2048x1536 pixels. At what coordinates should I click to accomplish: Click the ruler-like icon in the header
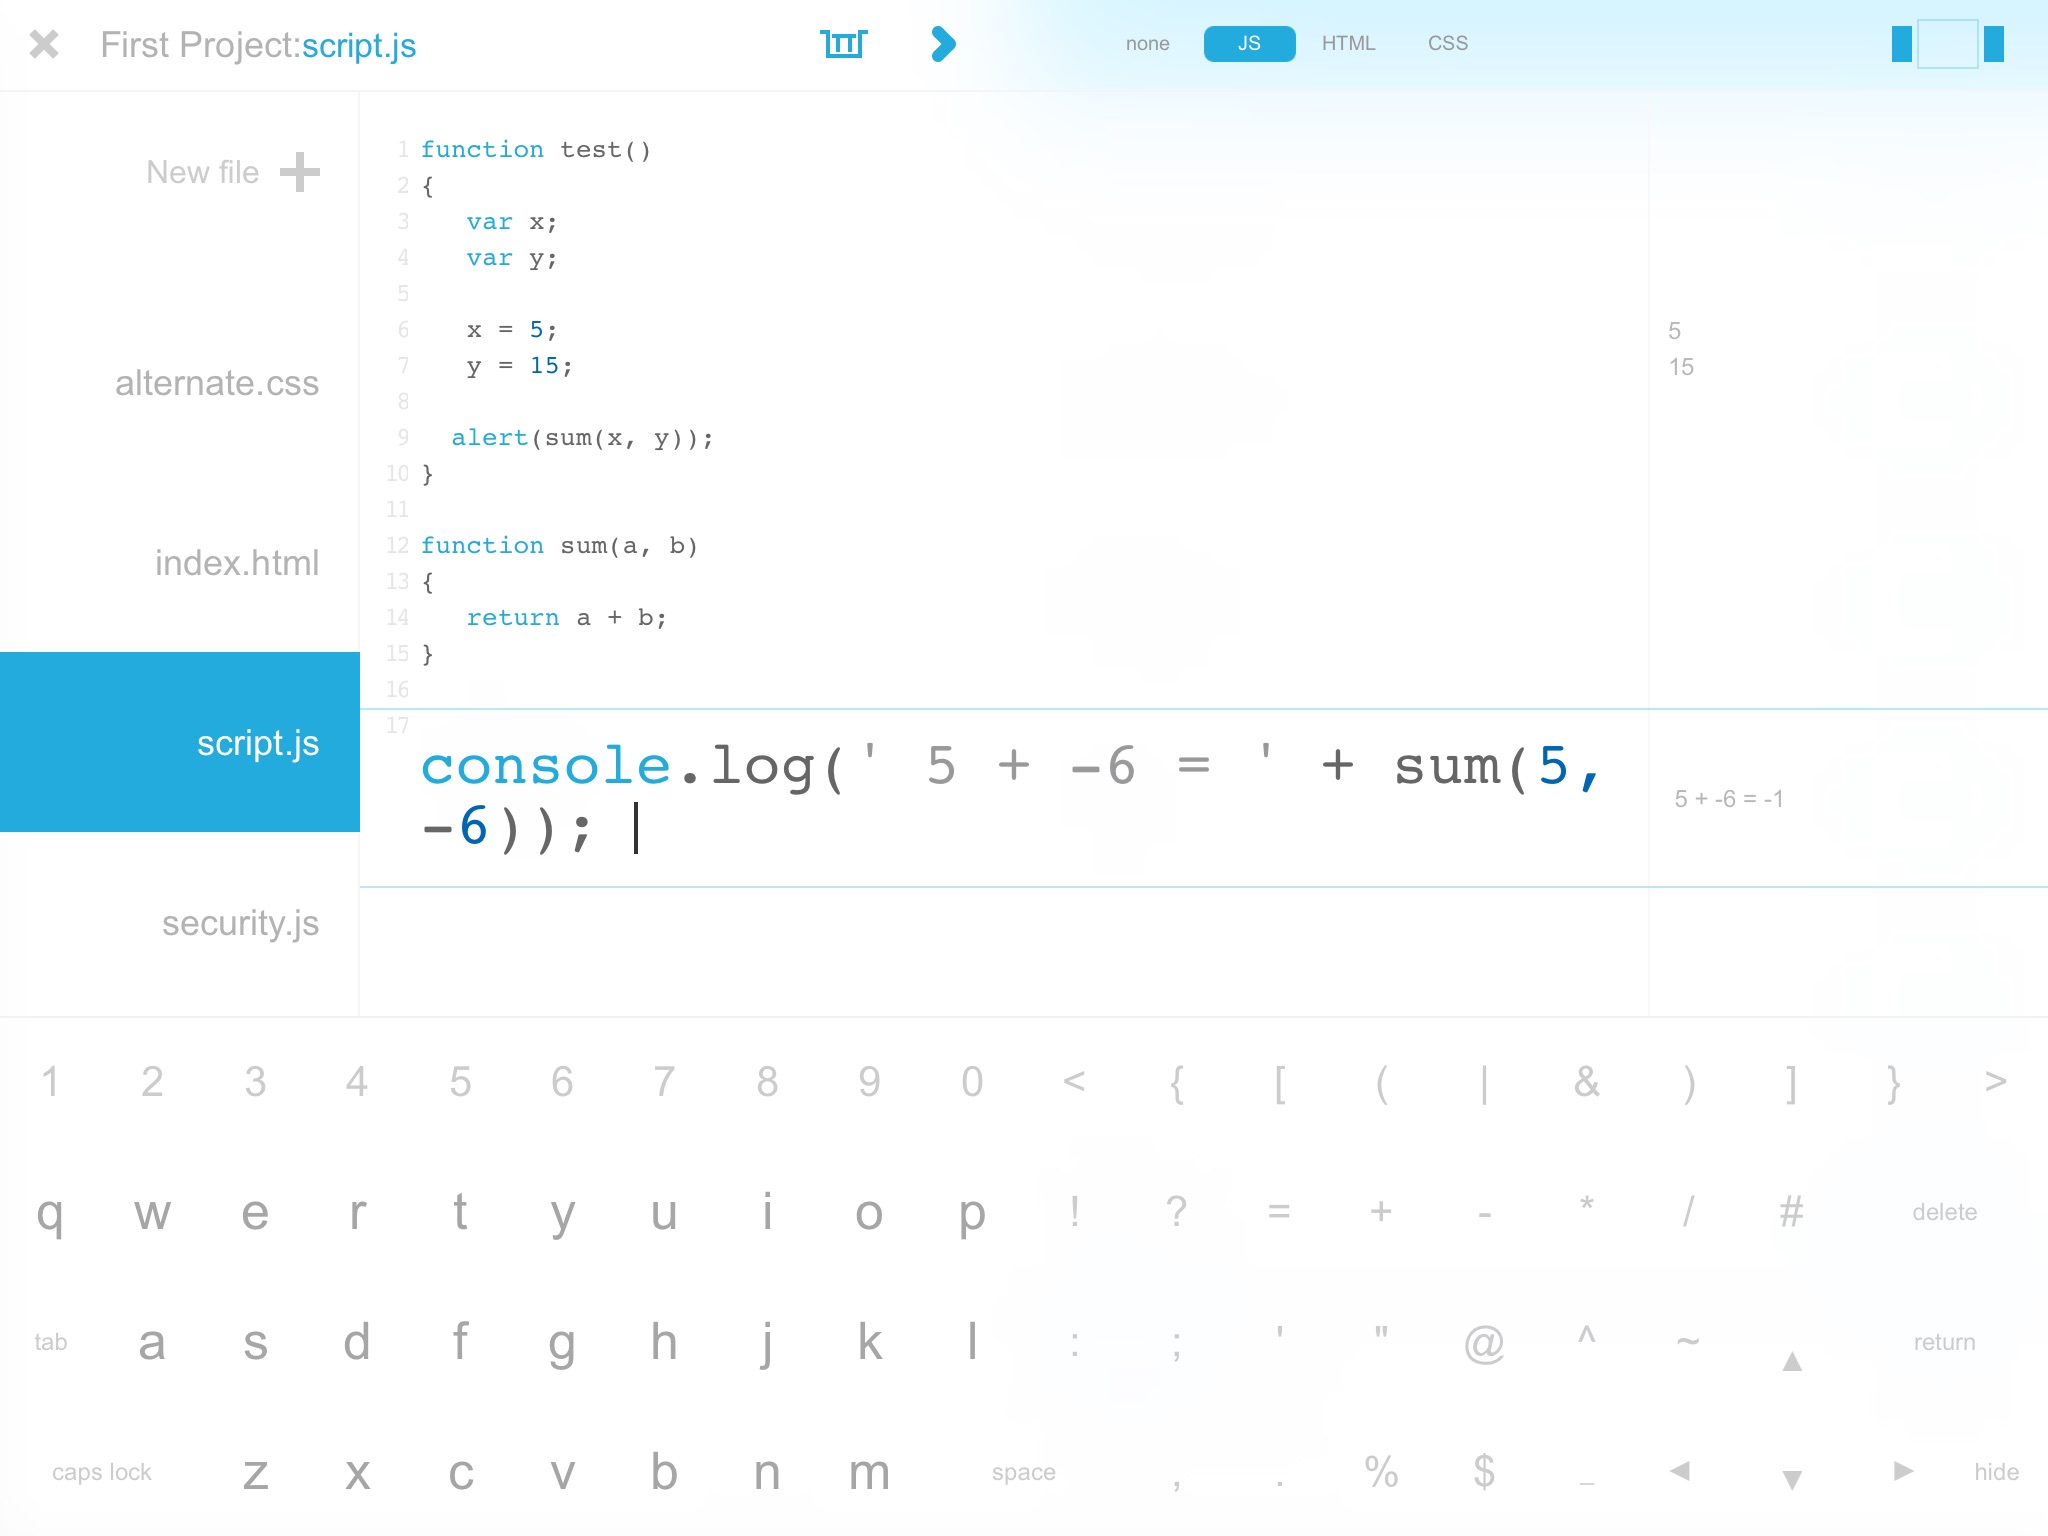coord(843,44)
